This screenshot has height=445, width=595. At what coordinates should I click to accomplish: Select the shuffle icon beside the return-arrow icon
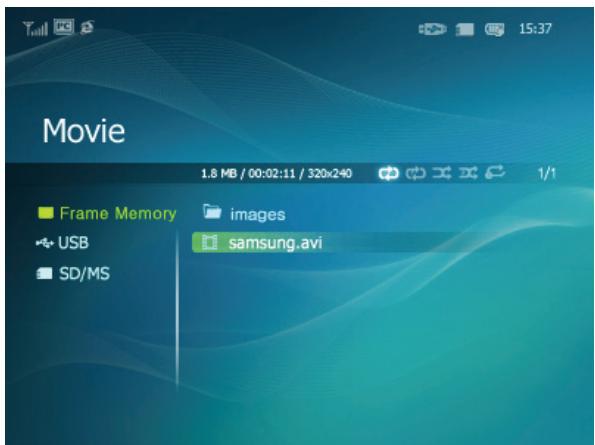[x=468, y=173]
